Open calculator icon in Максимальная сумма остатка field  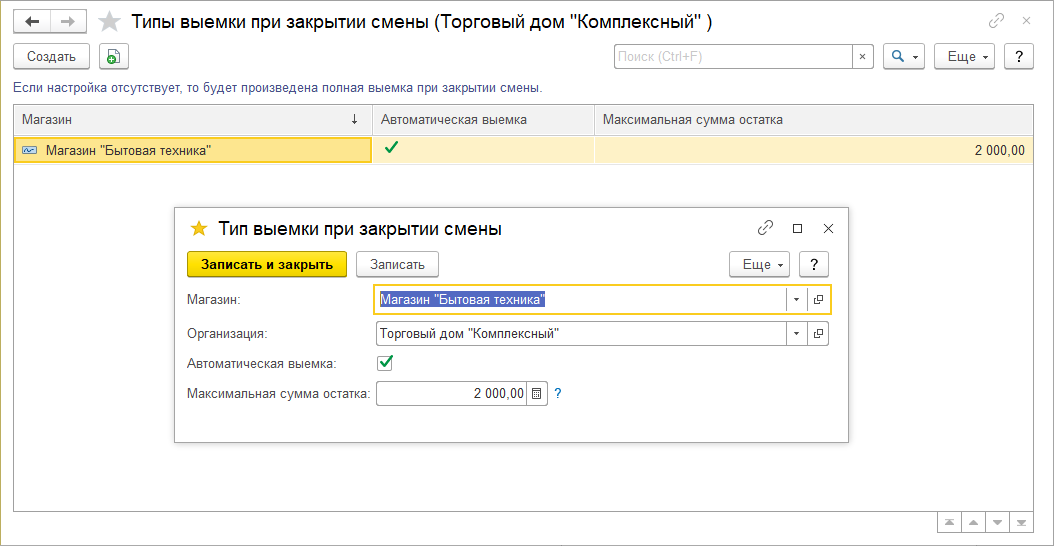coord(537,394)
